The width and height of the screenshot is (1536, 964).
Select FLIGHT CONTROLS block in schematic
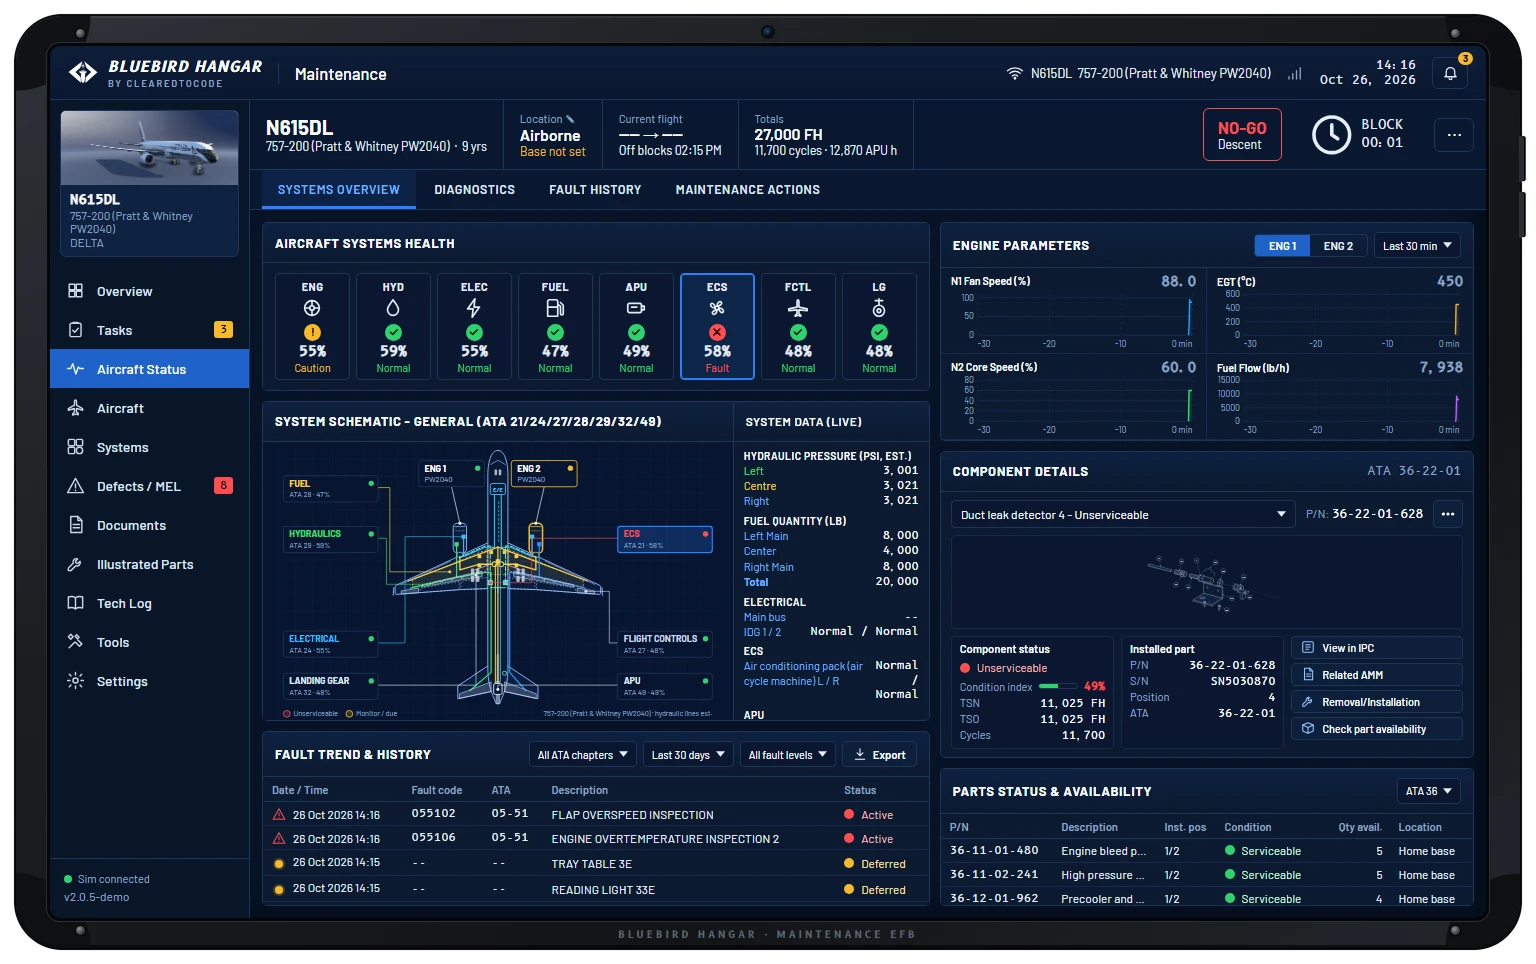(x=665, y=644)
